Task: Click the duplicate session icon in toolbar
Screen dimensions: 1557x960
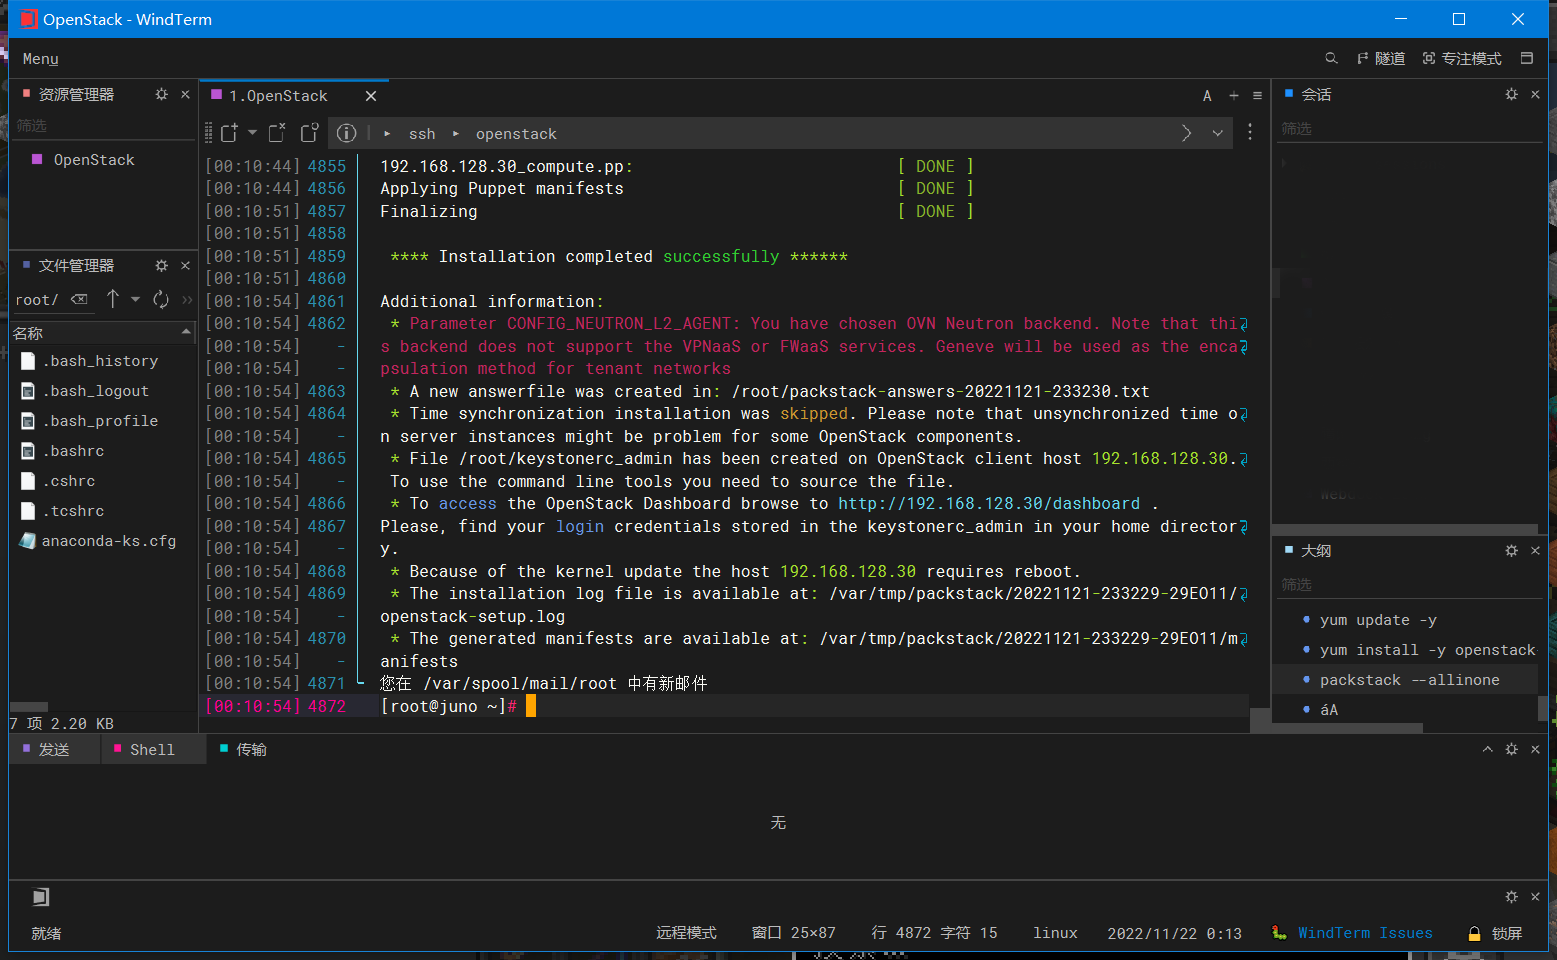Action: coord(310,133)
